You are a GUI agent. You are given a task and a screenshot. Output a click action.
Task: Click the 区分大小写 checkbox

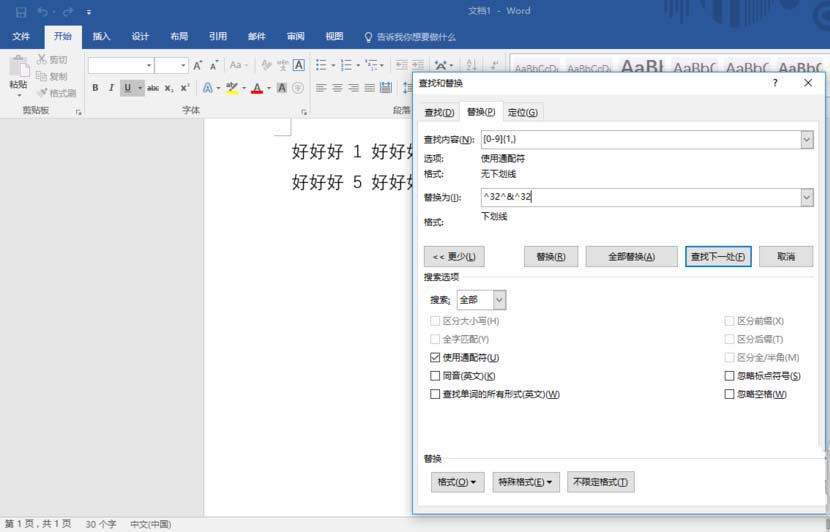(435, 321)
